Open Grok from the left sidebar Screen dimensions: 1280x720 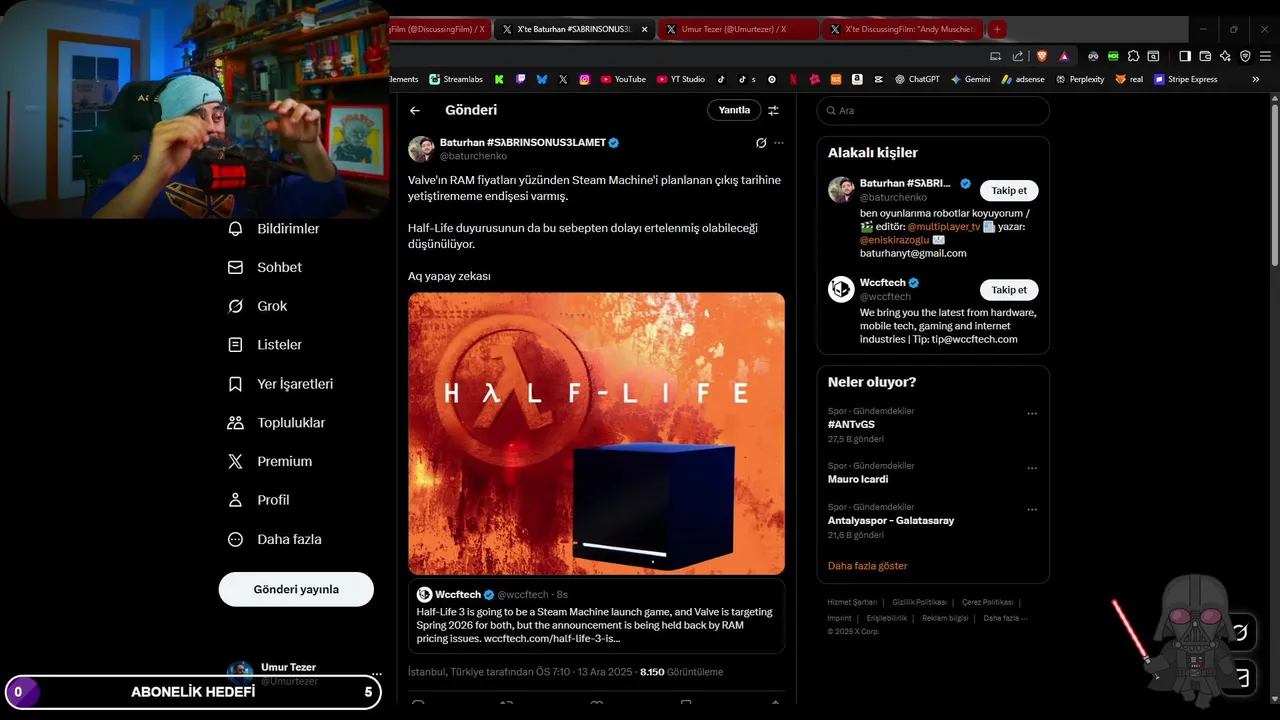pos(257,306)
